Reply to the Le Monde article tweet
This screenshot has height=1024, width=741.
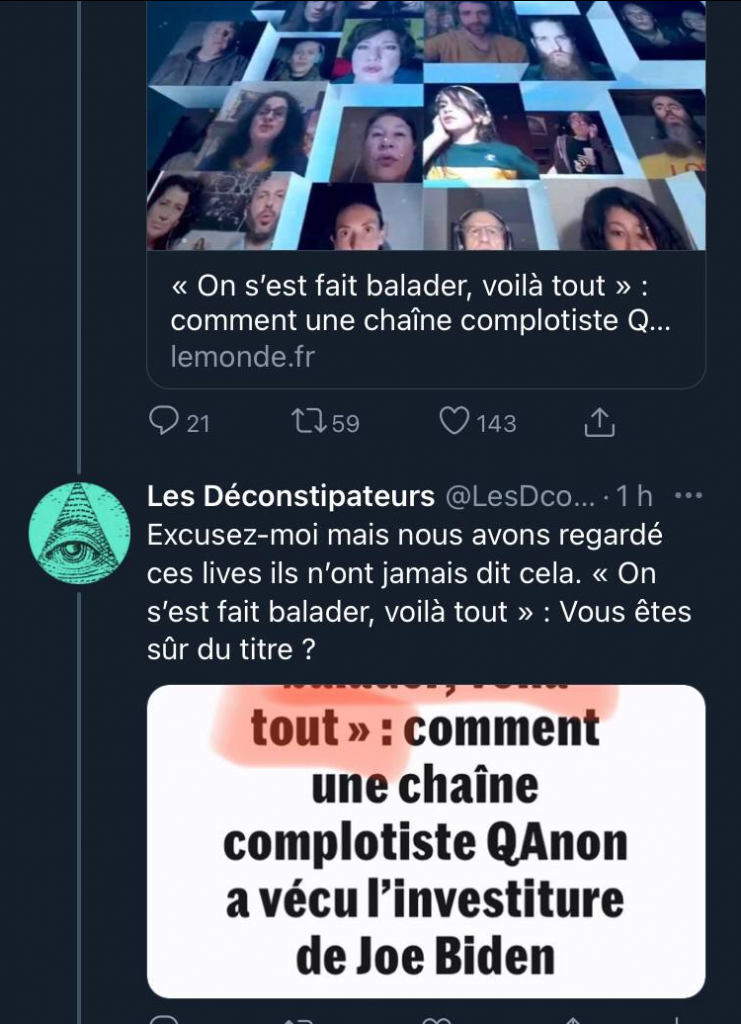click(163, 422)
